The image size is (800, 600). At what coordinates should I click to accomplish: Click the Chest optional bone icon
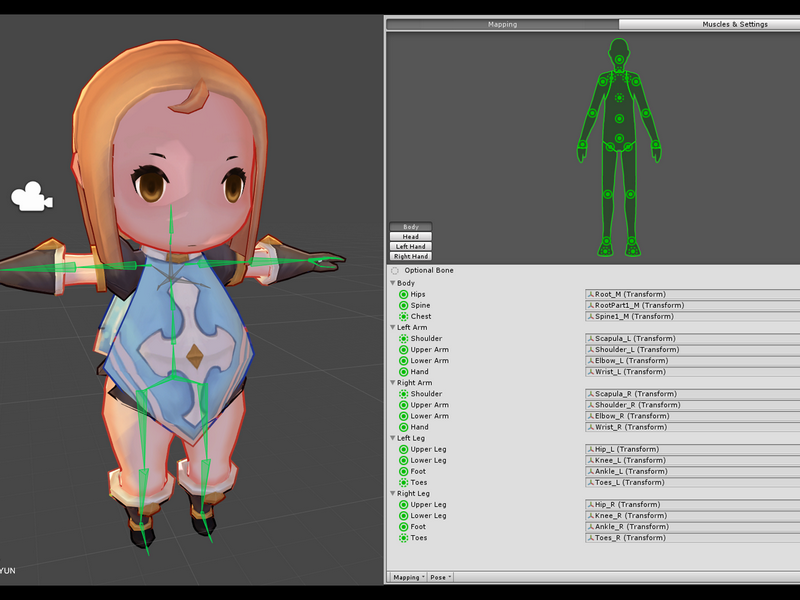point(403,316)
